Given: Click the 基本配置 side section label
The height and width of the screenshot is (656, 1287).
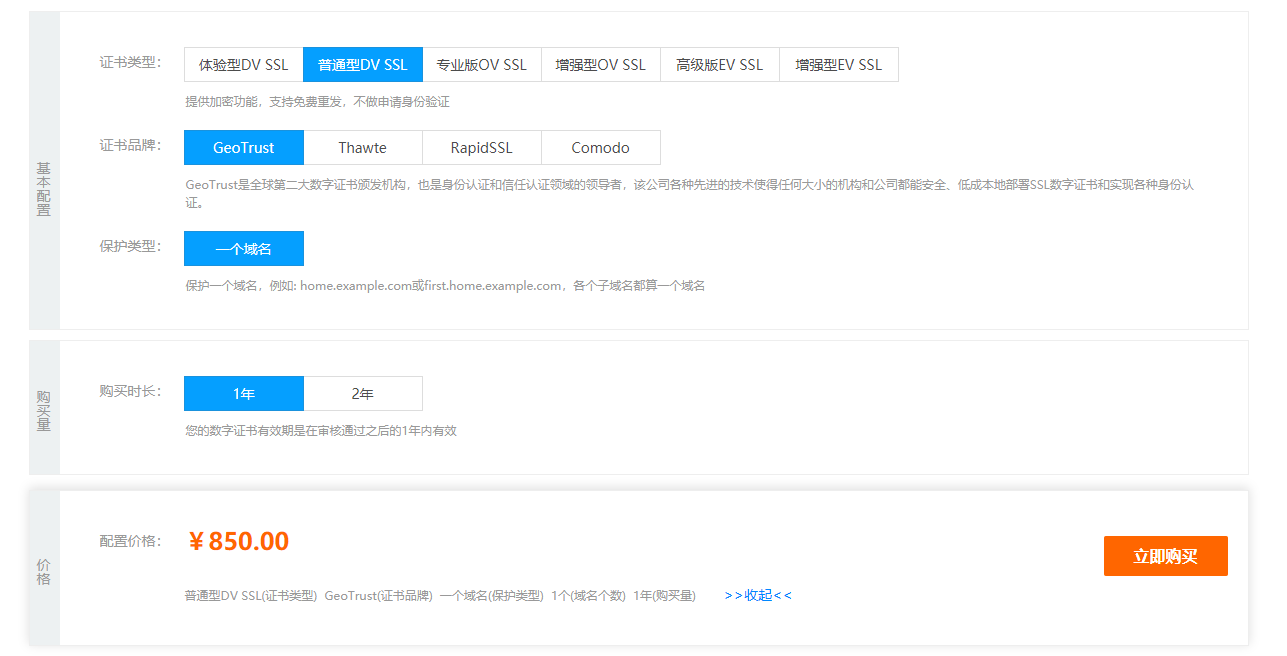Looking at the screenshot, I should (44, 189).
